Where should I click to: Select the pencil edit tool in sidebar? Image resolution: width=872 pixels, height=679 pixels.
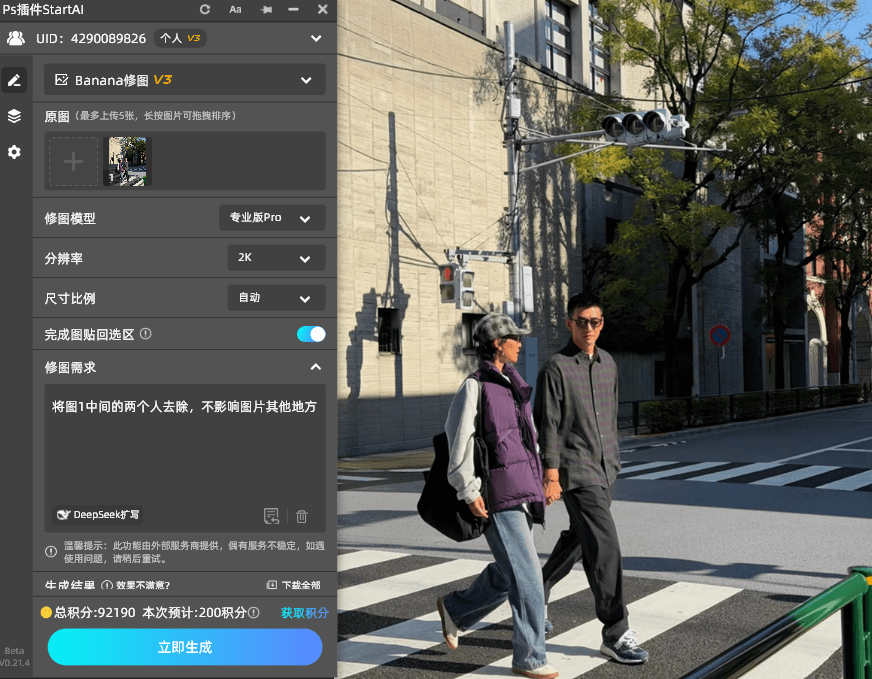[13, 78]
